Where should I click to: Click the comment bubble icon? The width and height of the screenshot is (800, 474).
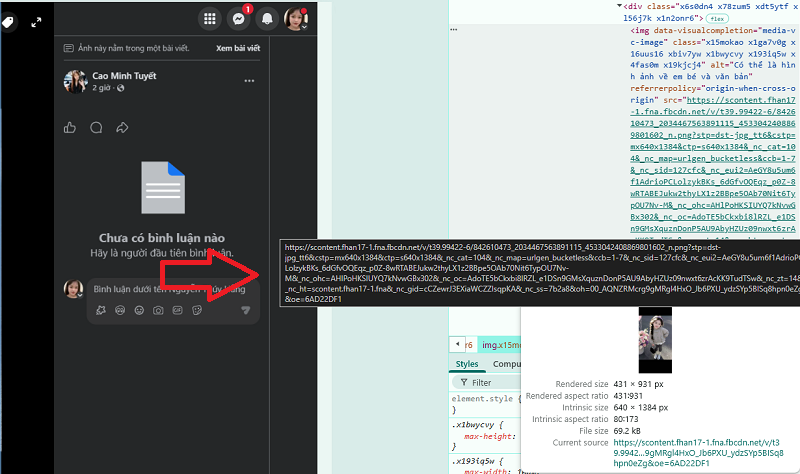(x=96, y=128)
